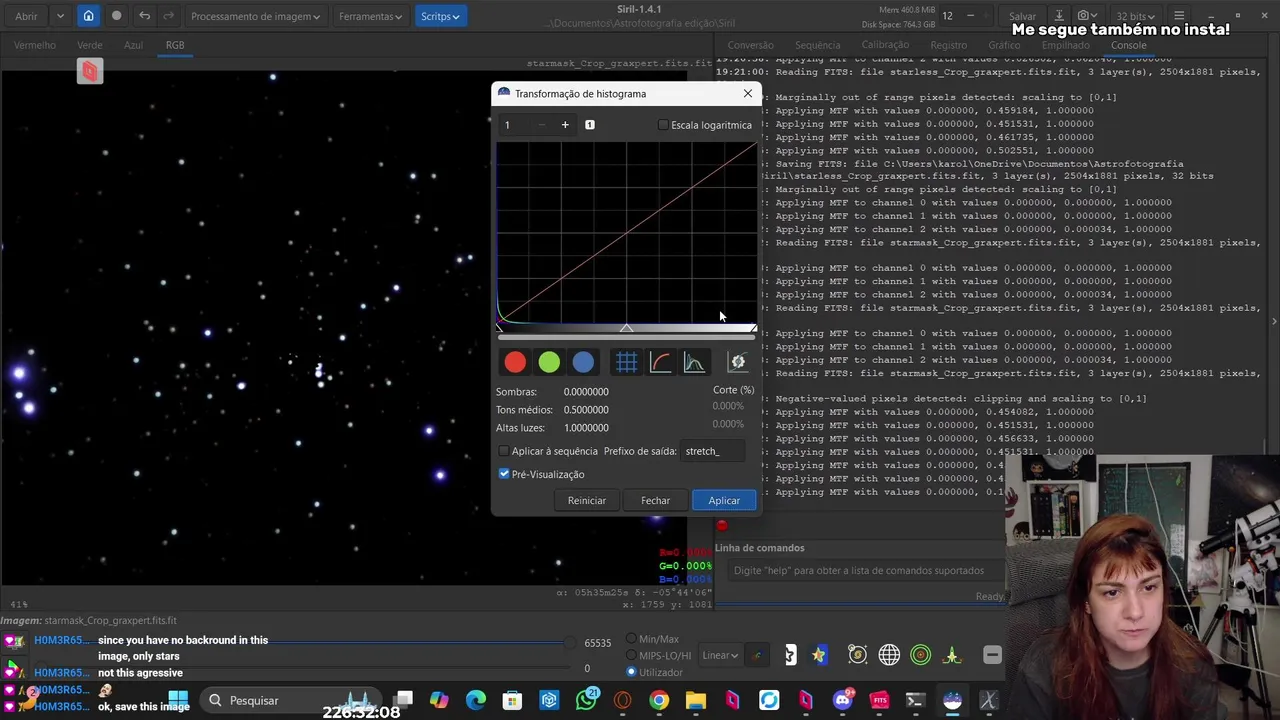Enable Aplicar à sequência checkbox

pyautogui.click(x=504, y=451)
